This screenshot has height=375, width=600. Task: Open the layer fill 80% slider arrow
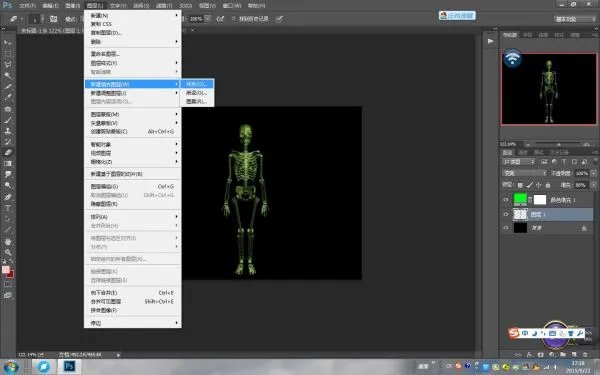pyautogui.click(x=593, y=185)
